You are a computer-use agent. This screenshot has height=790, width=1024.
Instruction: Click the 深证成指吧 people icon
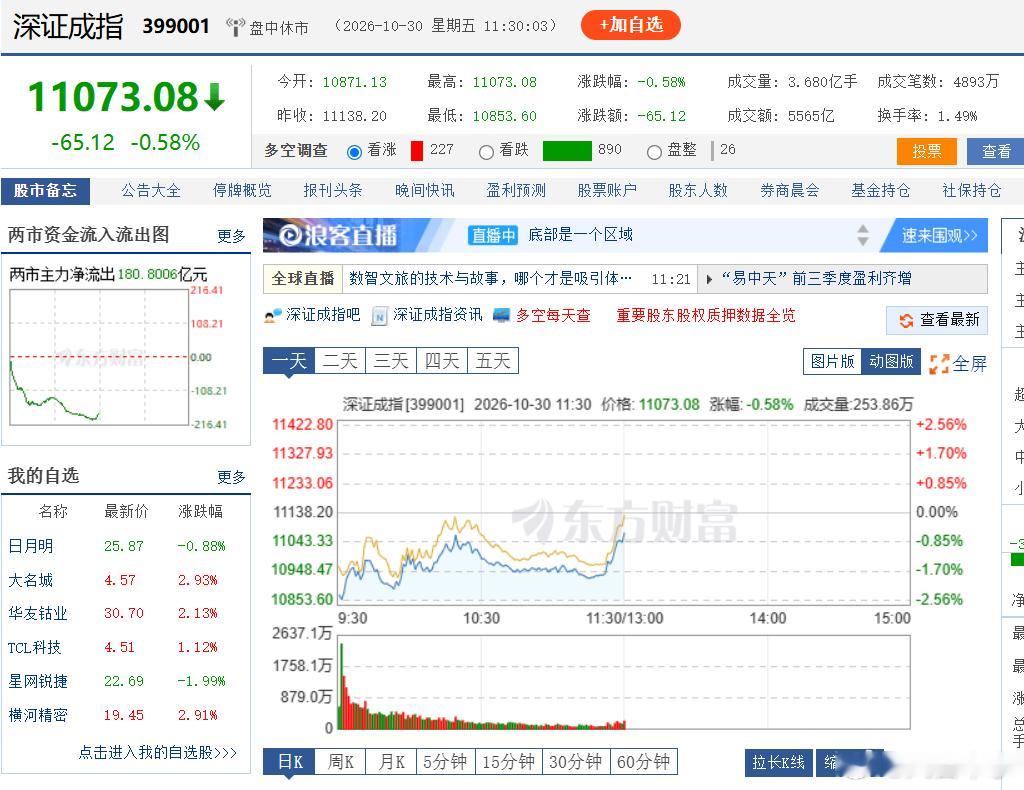click(273, 316)
